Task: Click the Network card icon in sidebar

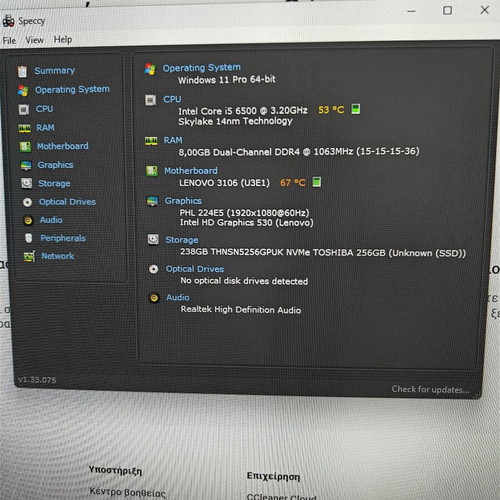Action: tap(29, 256)
